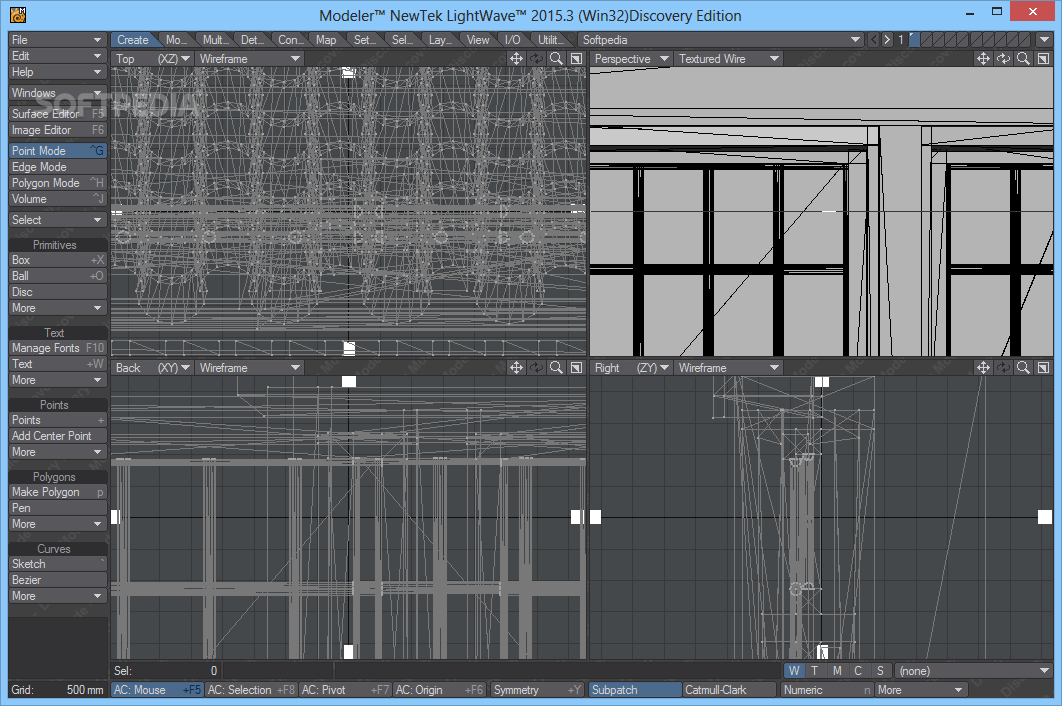Click rotate icon in Right viewport header
This screenshot has height=706, width=1062.
coord(1004,368)
